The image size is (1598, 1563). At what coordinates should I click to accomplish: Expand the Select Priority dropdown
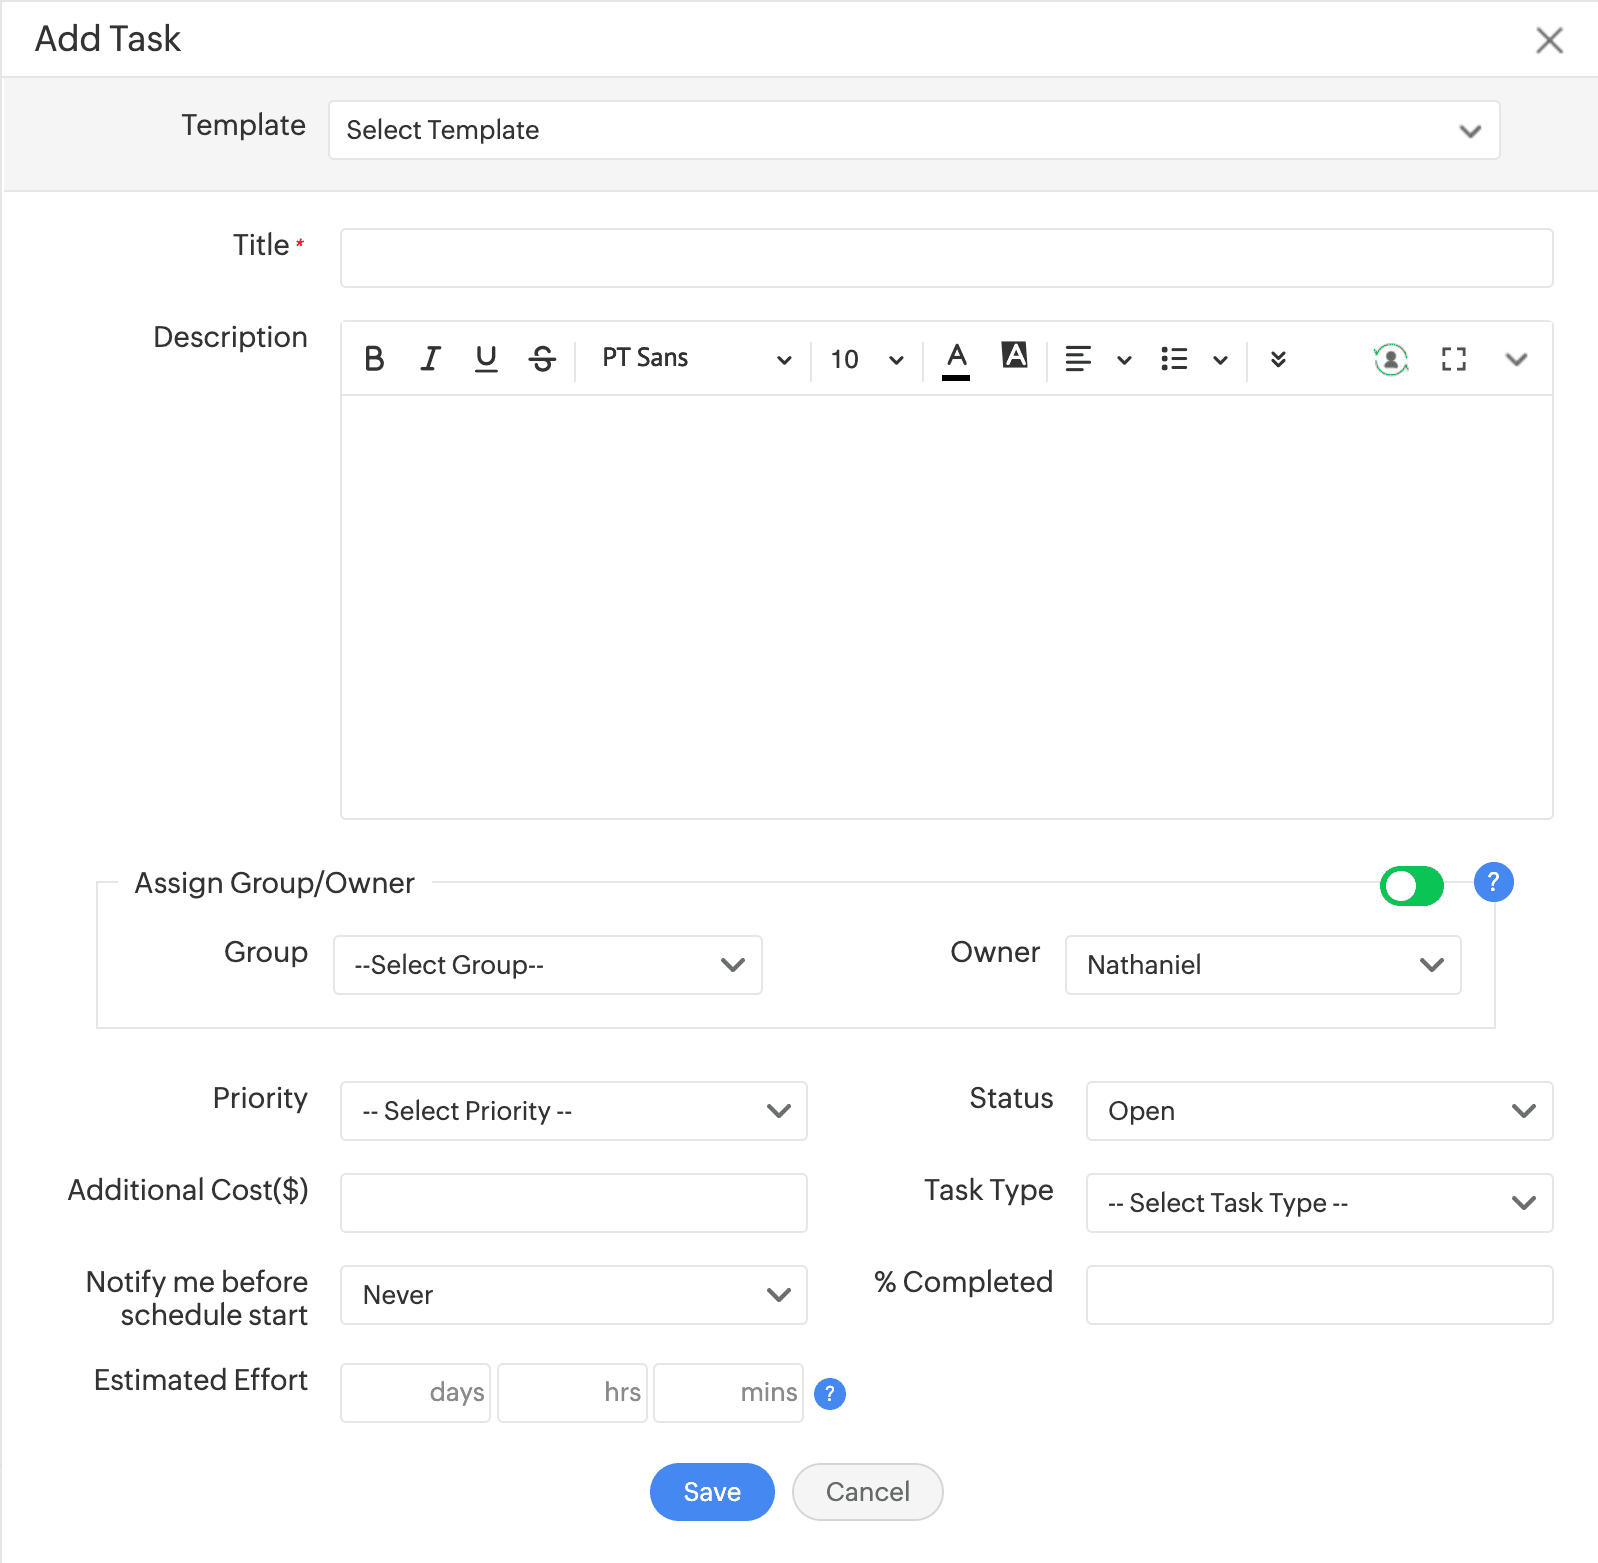[573, 1111]
